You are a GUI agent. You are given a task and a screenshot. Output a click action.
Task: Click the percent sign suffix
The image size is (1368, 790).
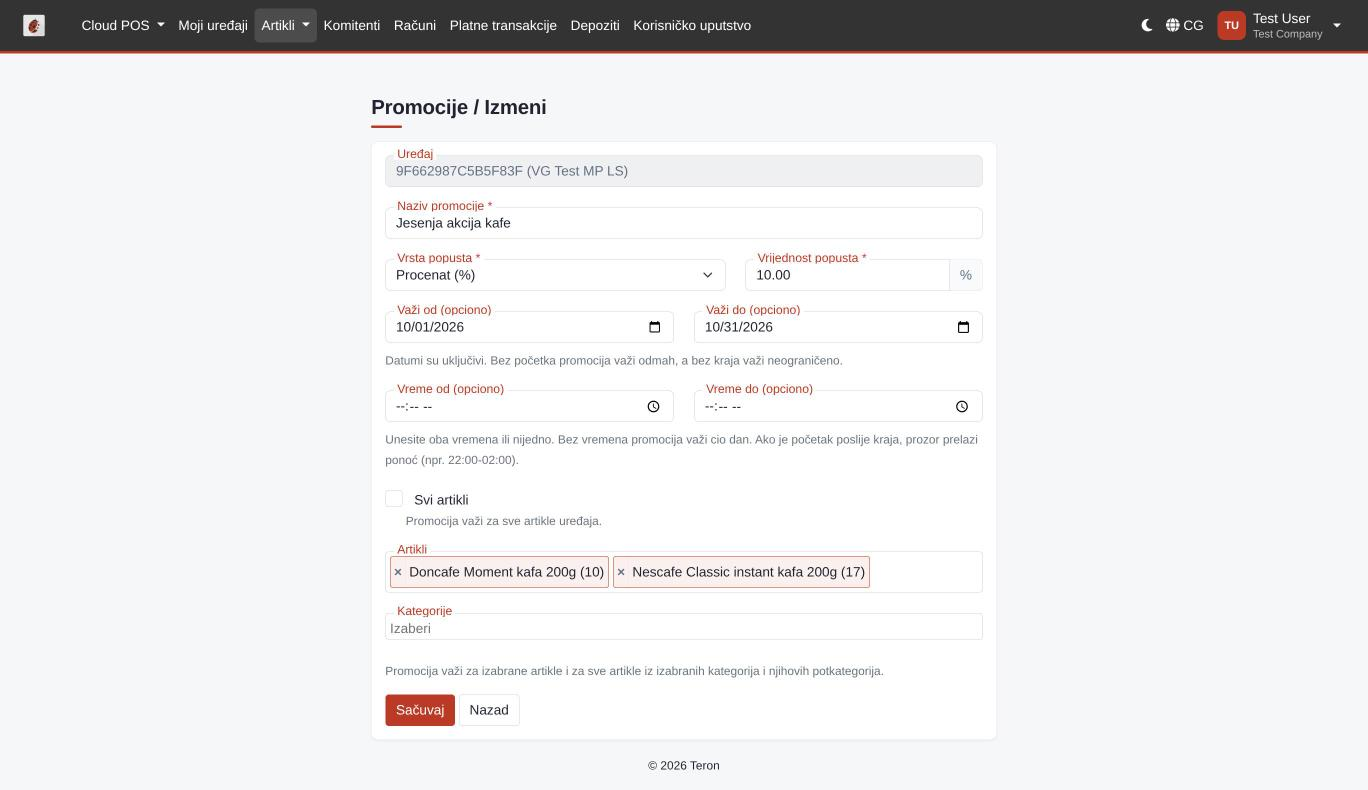966,275
